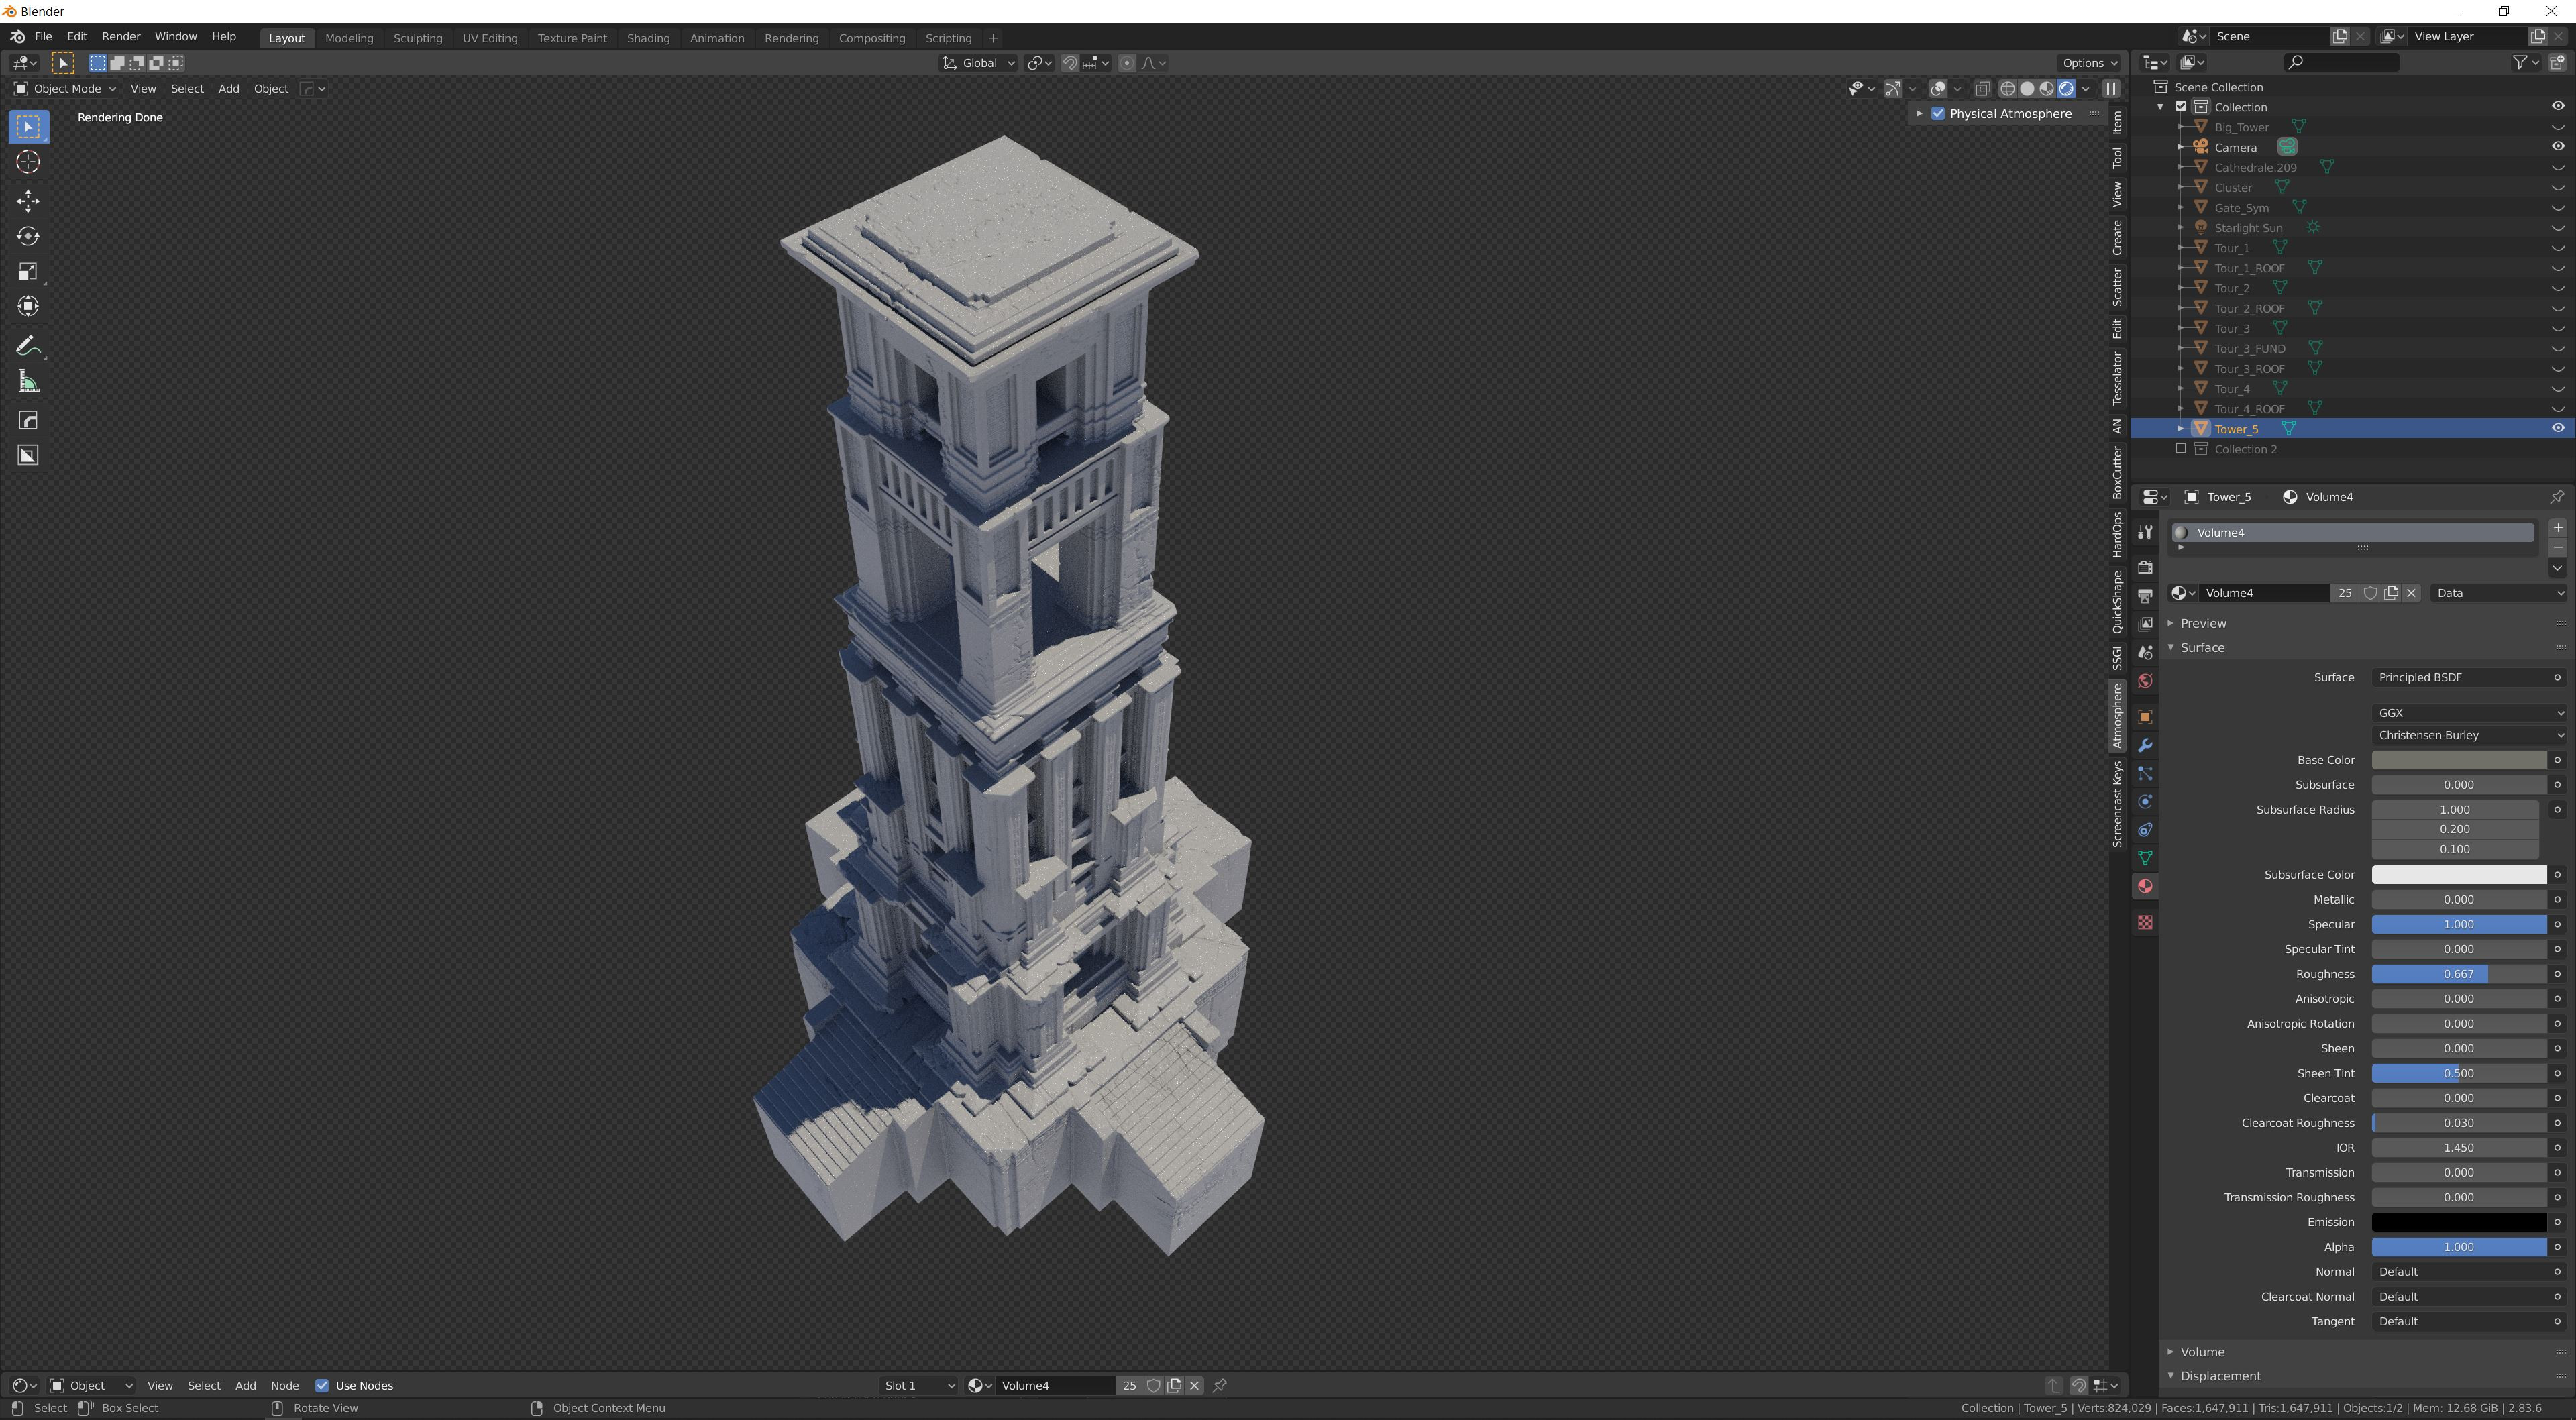Open the Object Mode dropdown

click(66, 89)
